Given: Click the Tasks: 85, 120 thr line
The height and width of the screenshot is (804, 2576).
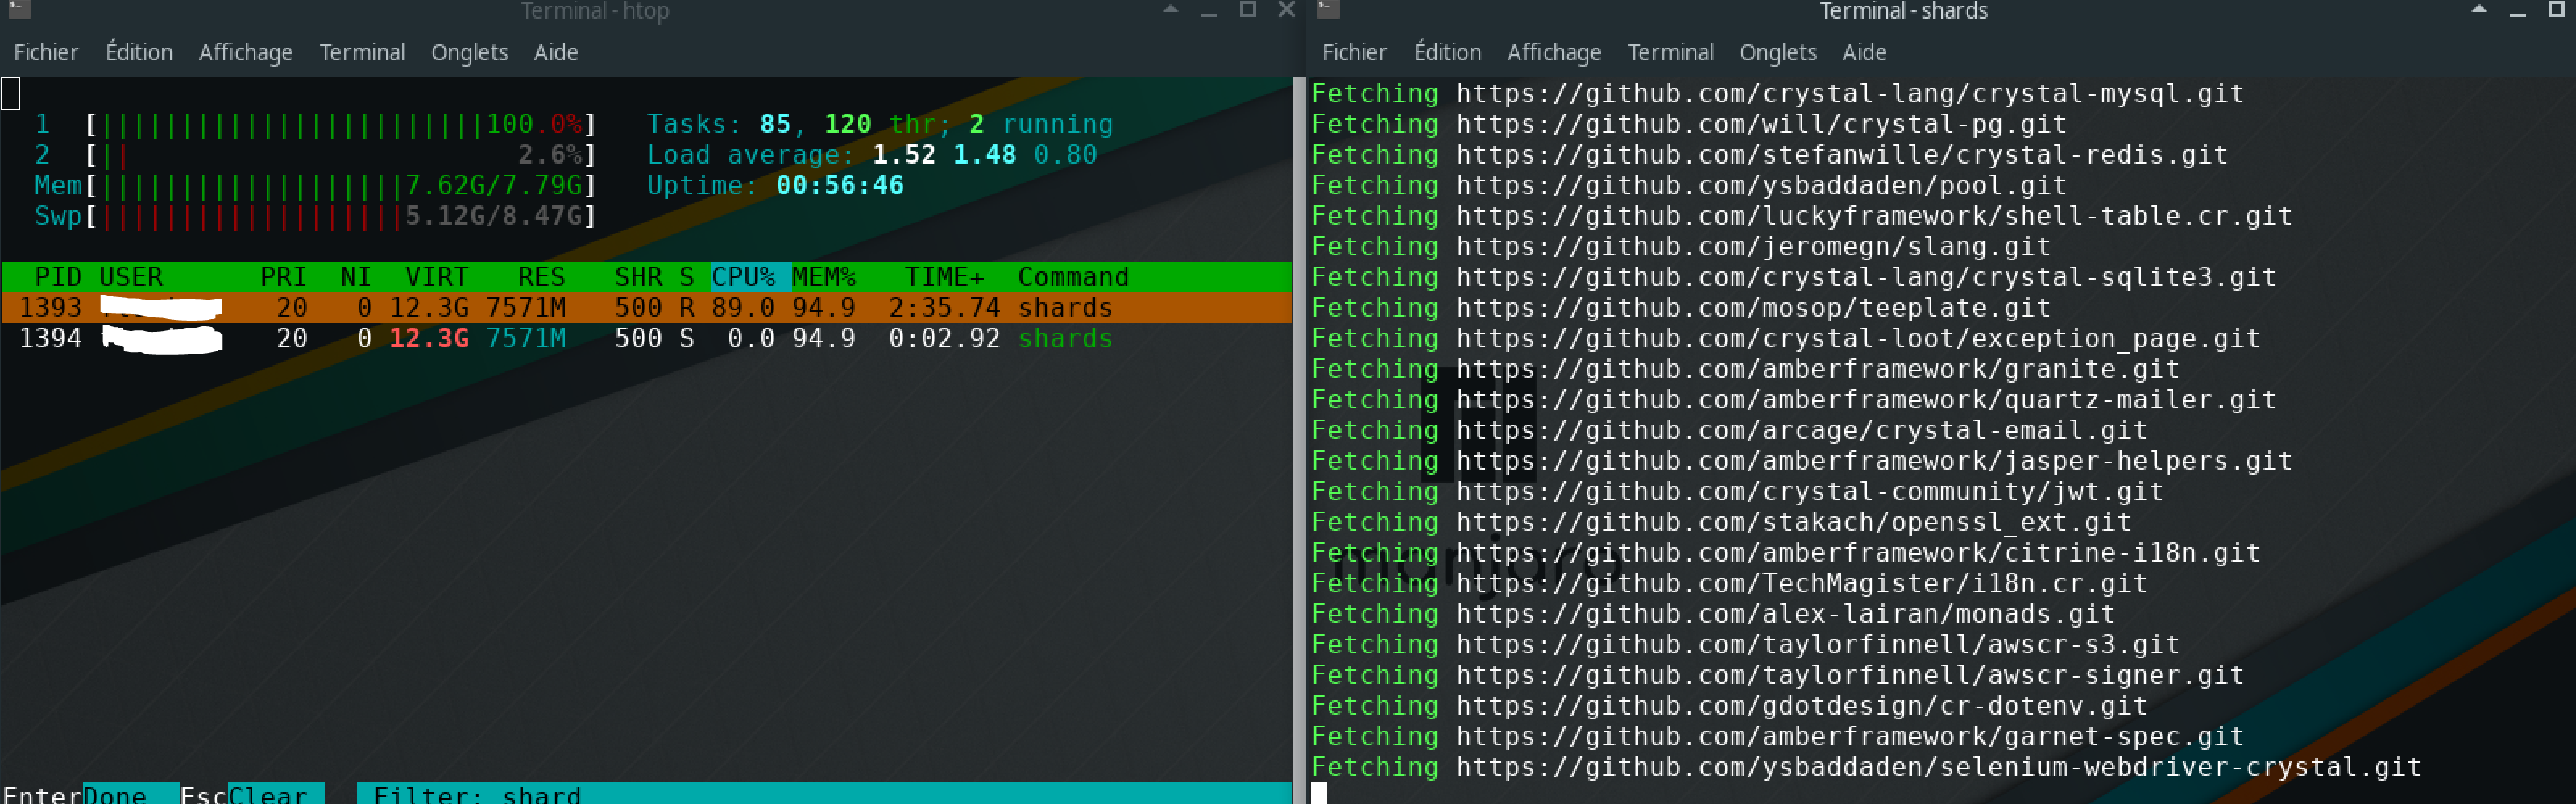Looking at the screenshot, I should coord(879,124).
